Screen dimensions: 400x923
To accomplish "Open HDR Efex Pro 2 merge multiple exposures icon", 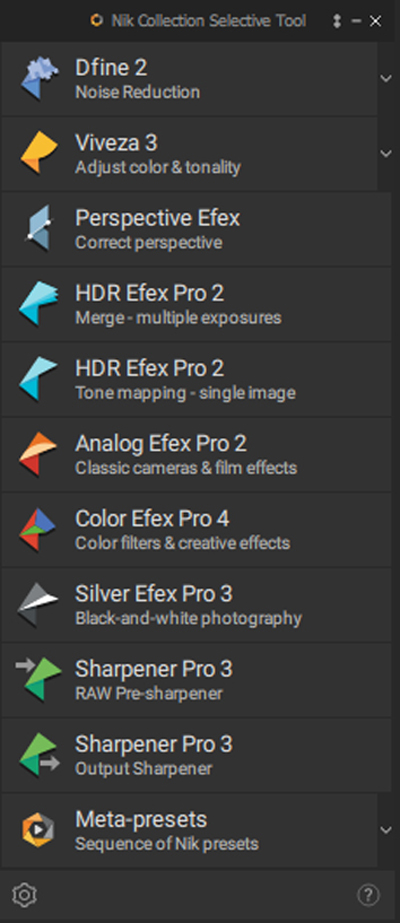I will coord(39,304).
